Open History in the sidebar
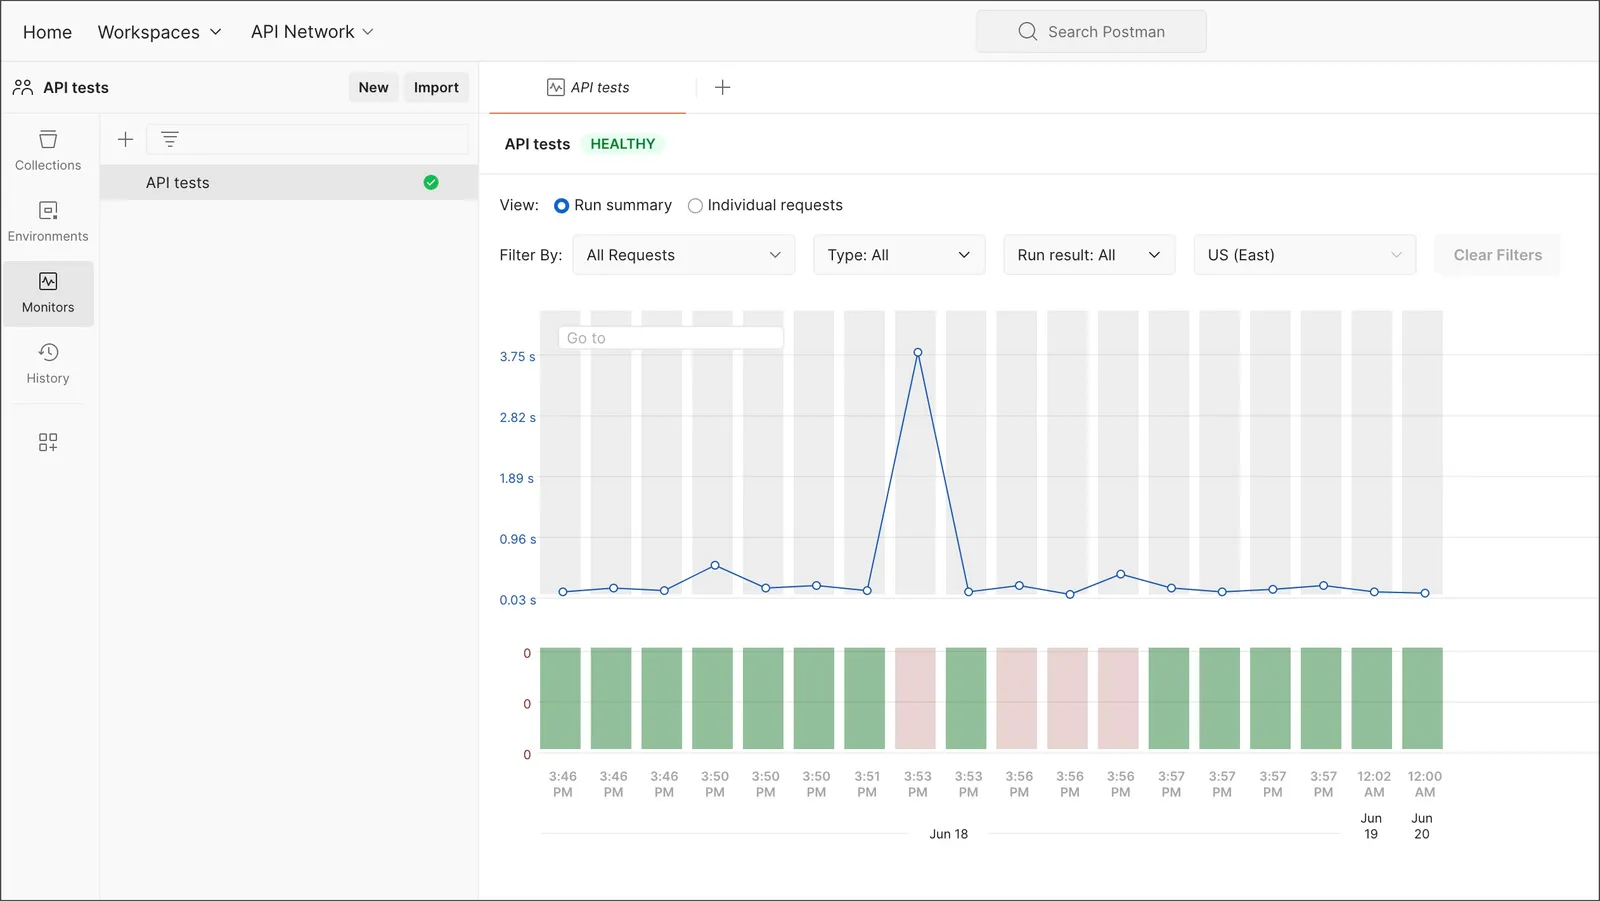The width and height of the screenshot is (1600, 901). coord(48,363)
